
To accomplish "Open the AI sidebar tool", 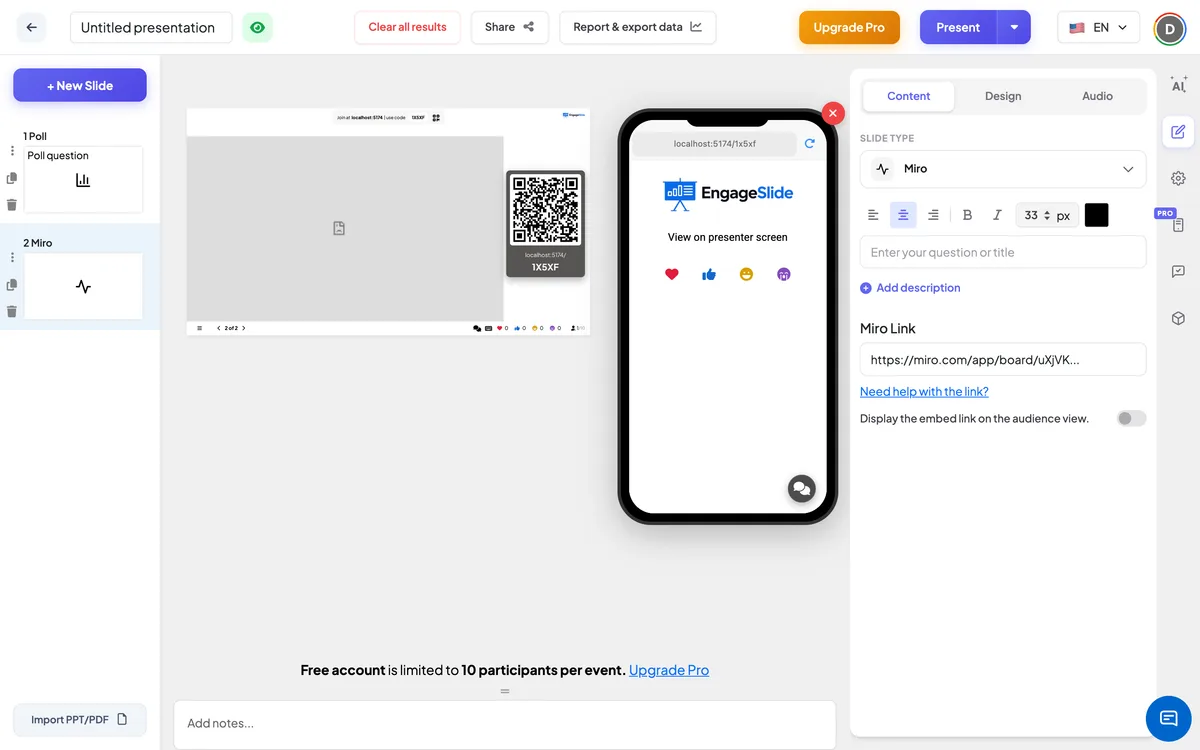I will coord(1178,86).
